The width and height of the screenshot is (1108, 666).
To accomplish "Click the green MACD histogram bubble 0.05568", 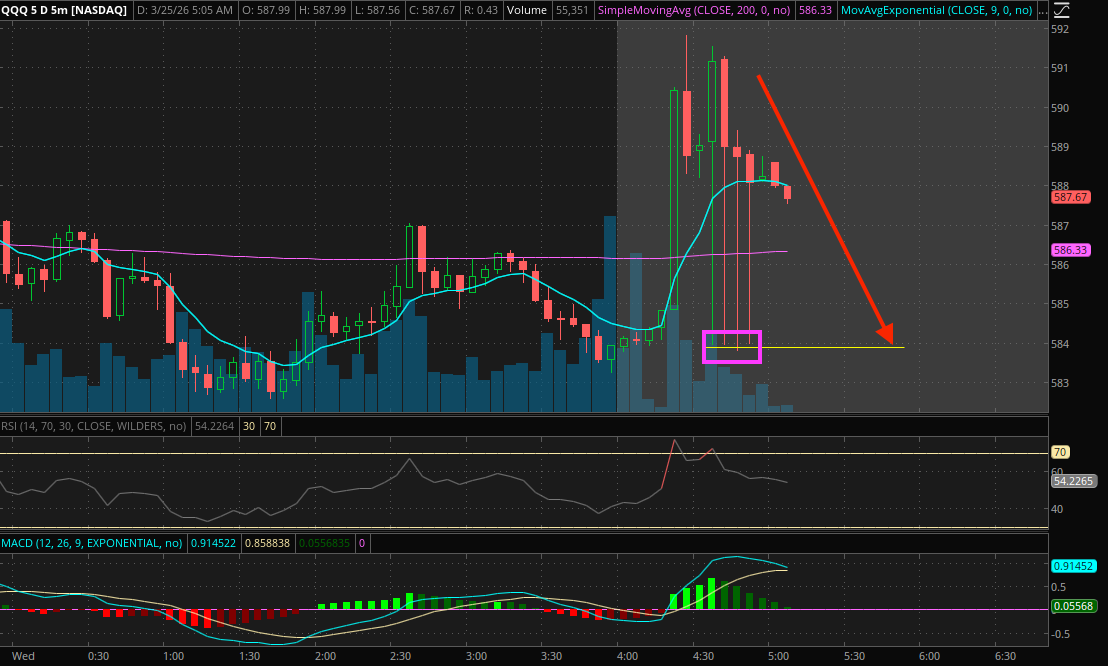I will [1073, 607].
